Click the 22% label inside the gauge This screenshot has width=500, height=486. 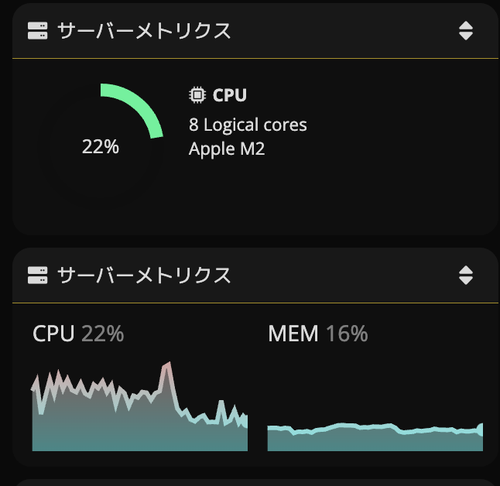[100, 147]
